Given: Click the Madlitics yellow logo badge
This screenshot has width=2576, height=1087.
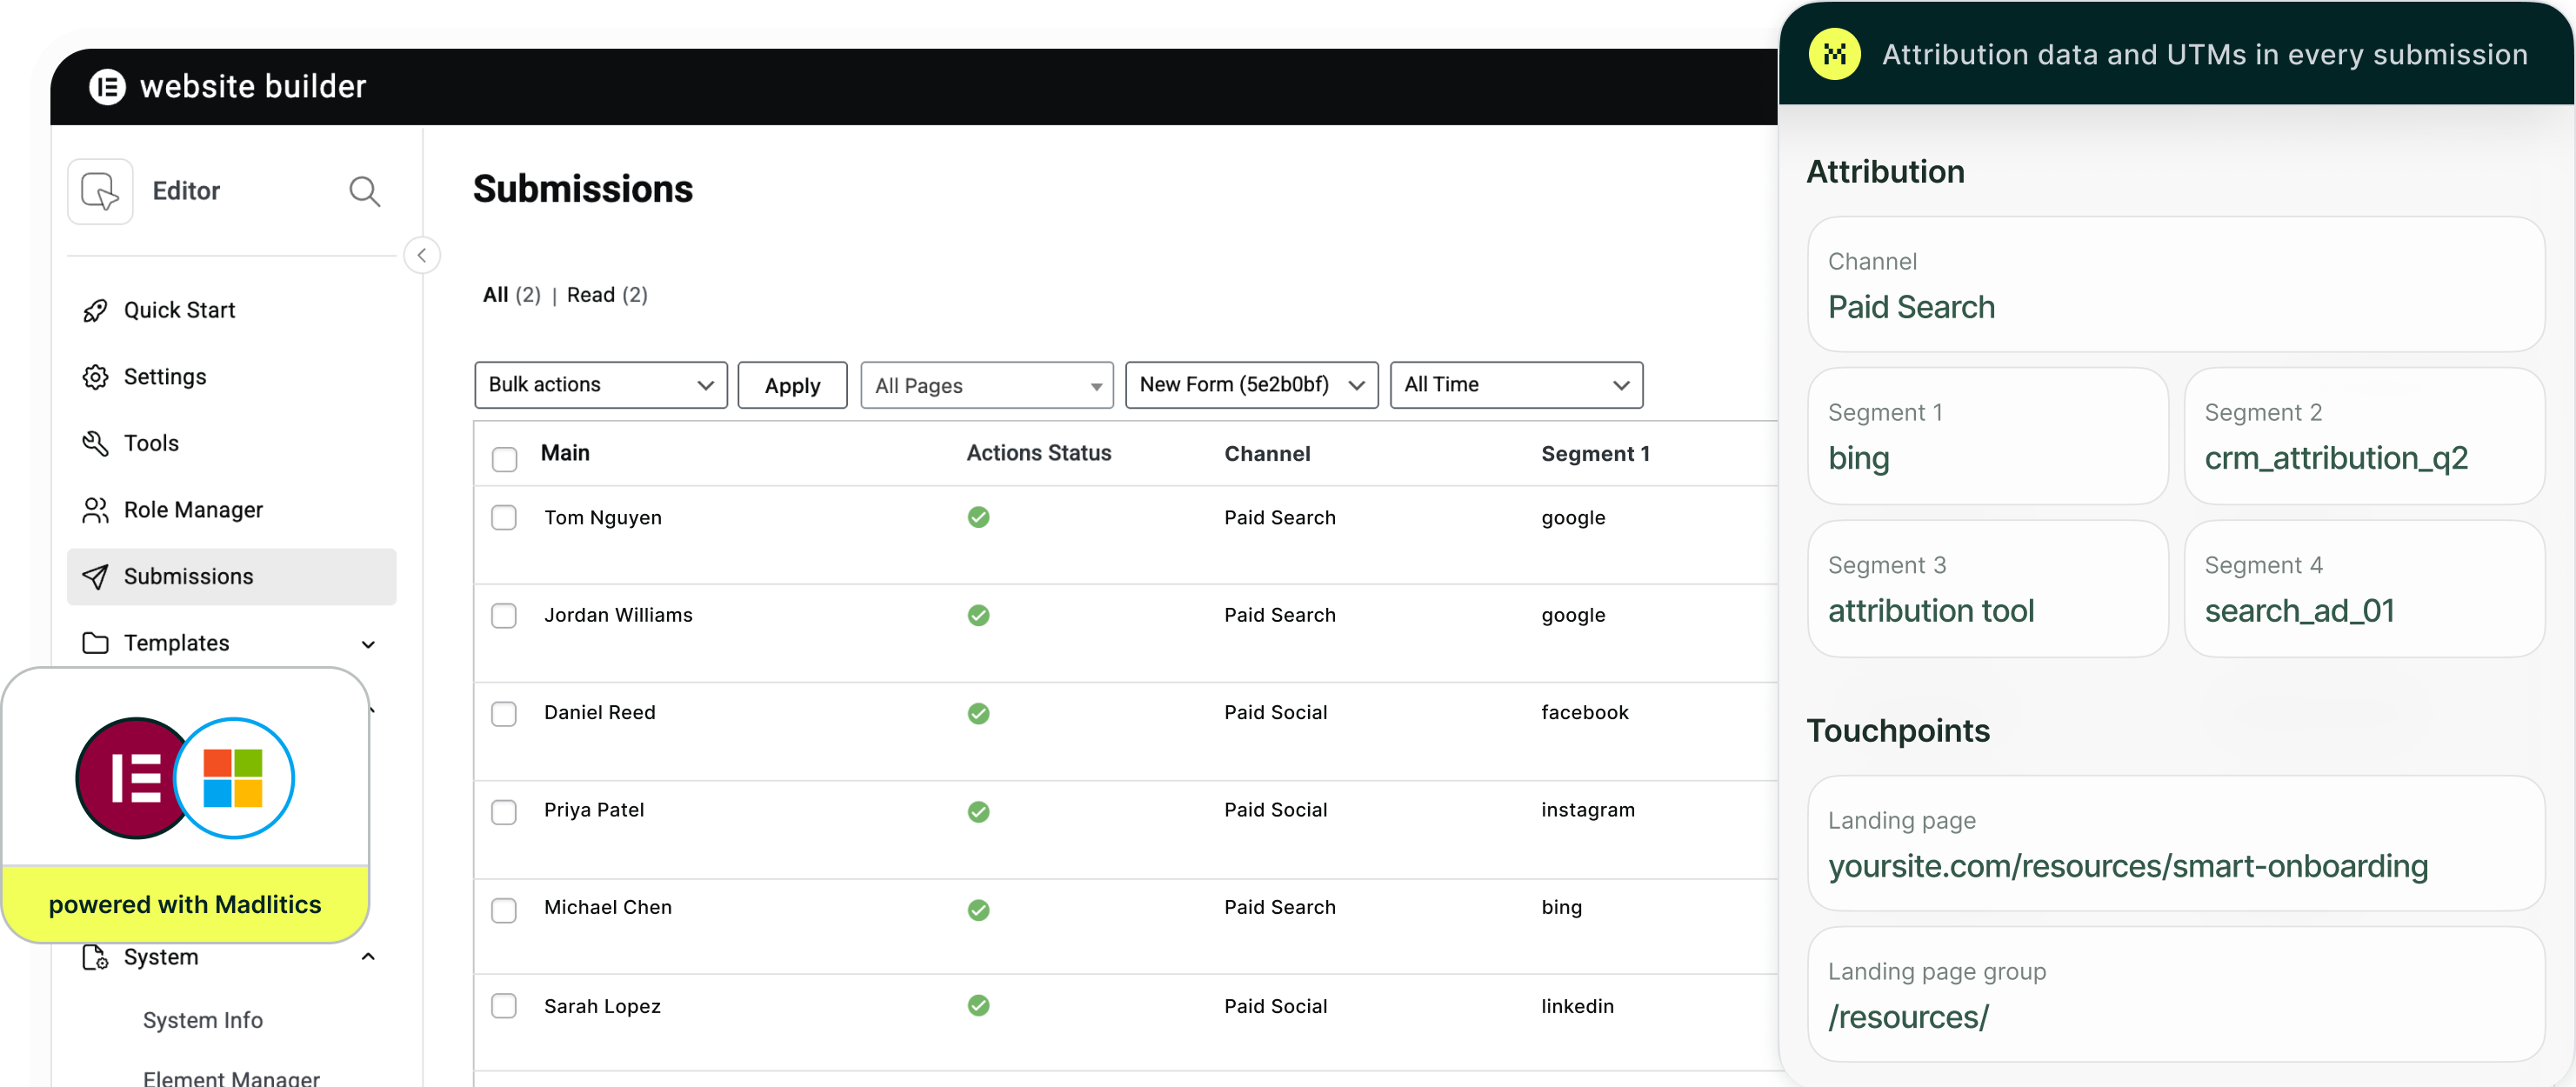Looking at the screenshot, I should click(x=1834, y=54).
